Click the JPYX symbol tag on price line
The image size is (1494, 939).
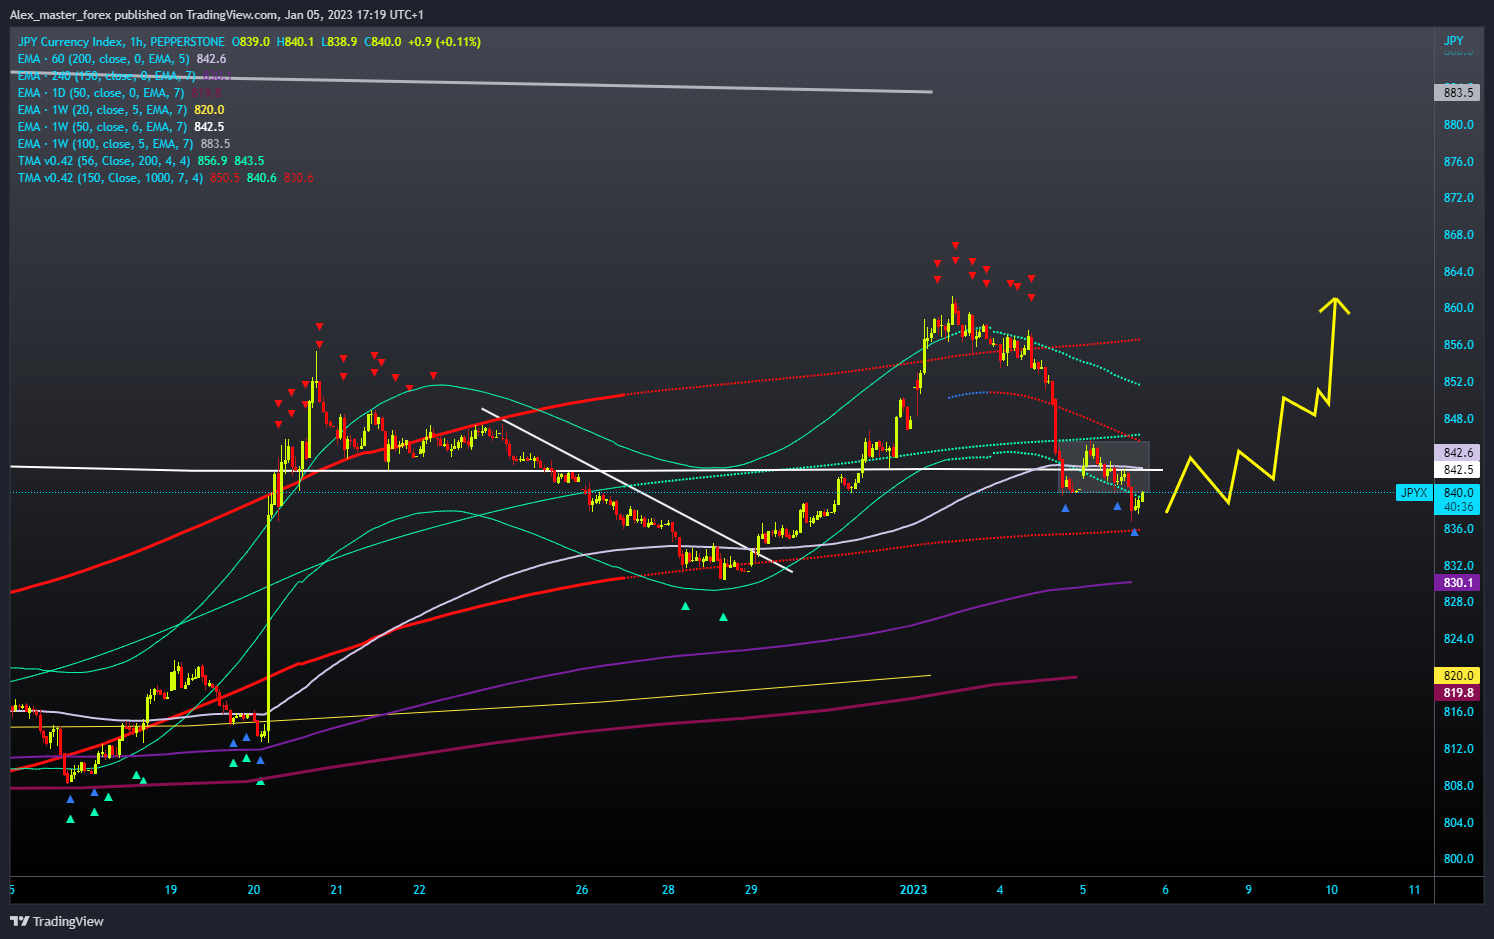(1414, 493)
